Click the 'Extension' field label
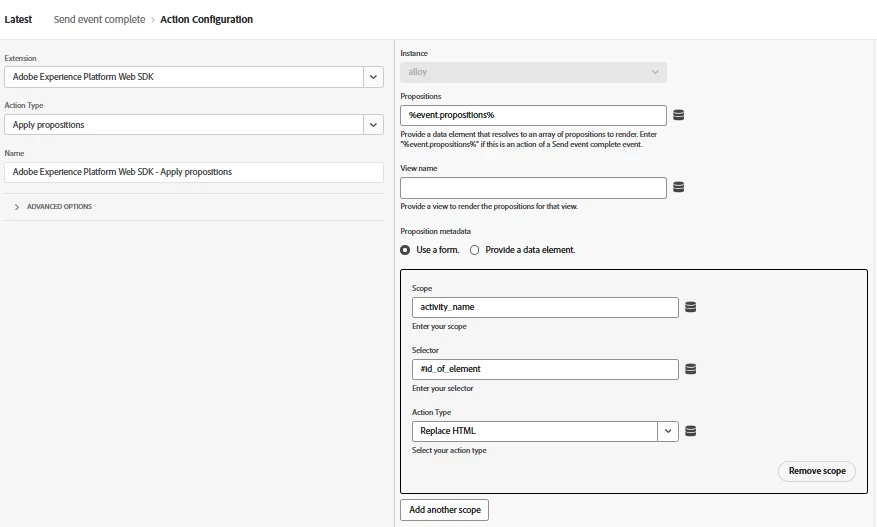Image resolution: width=877 pixels, height=527 pixels. pyautogui.click(x=20, y=58)
